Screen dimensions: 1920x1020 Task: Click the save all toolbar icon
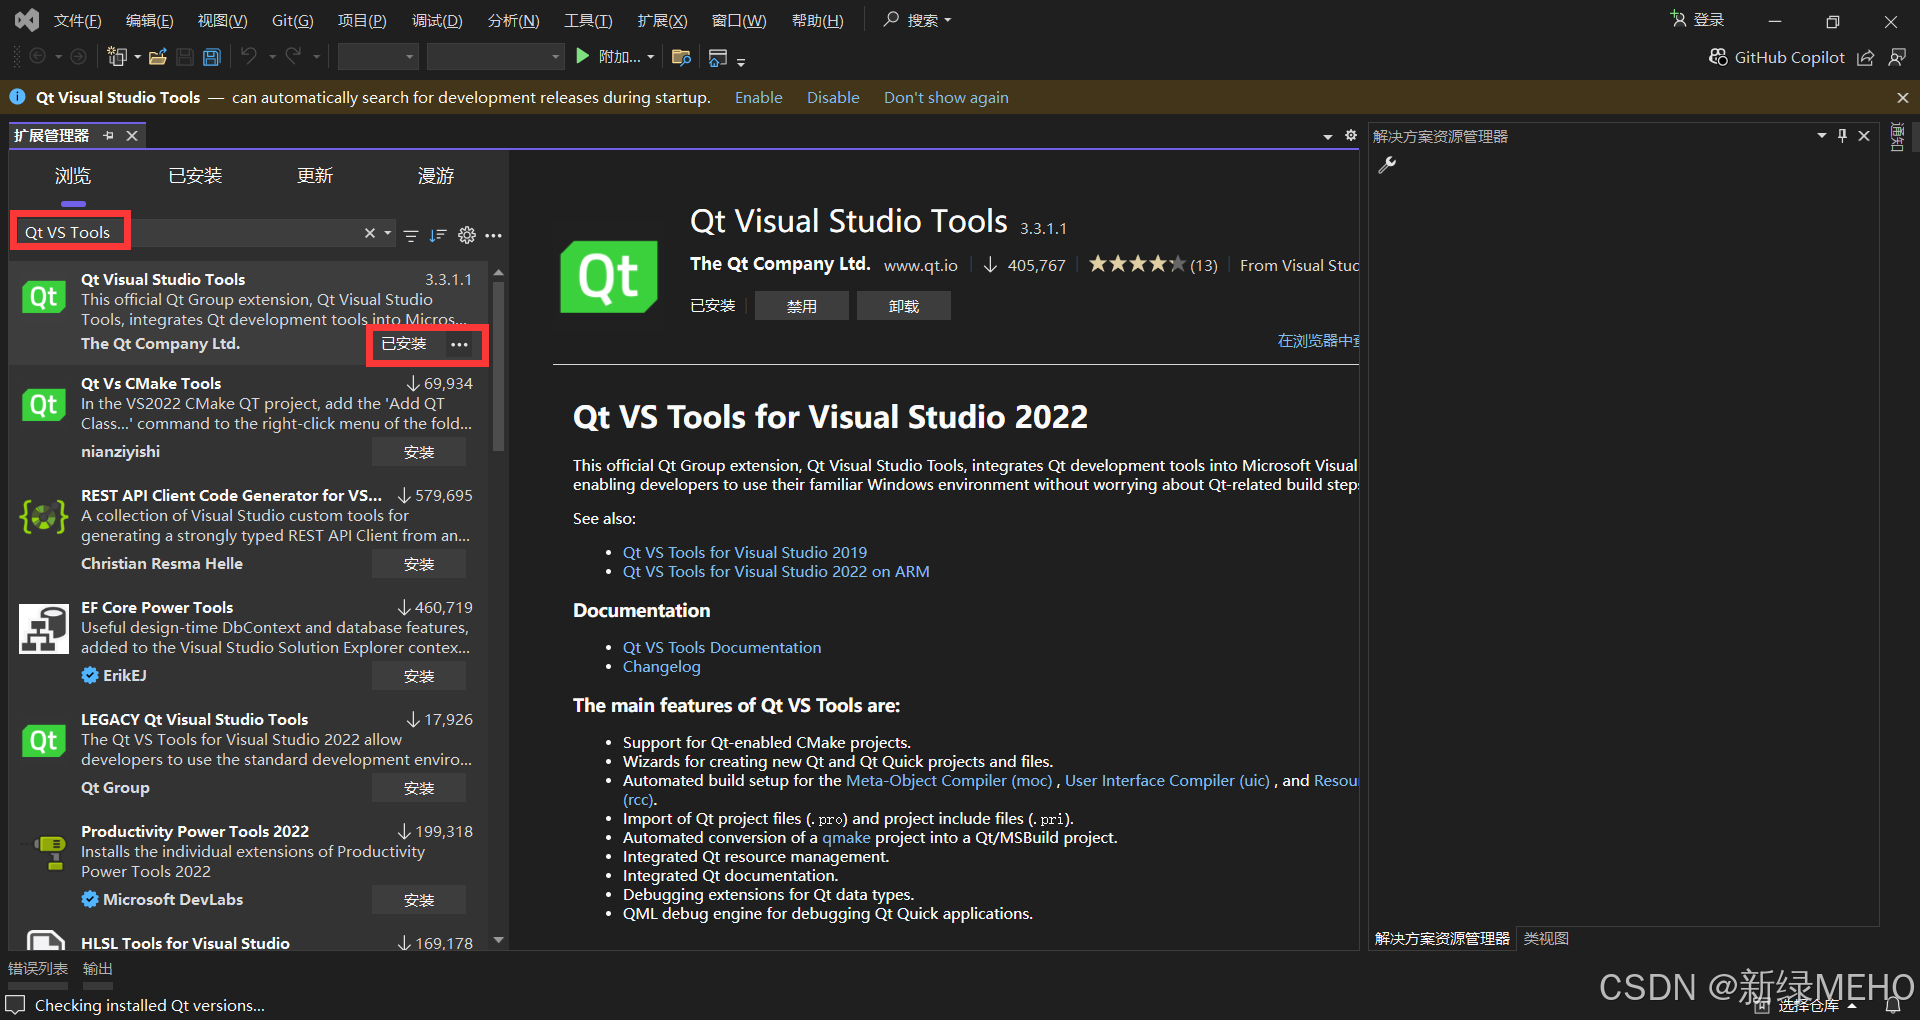pyautogui.click(x=212, y=57)
